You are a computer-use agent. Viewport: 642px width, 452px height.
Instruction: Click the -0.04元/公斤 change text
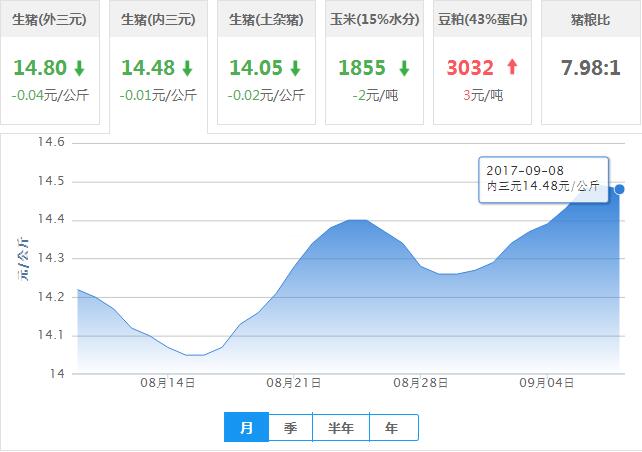pyautogui.click(x=50, y=96)
